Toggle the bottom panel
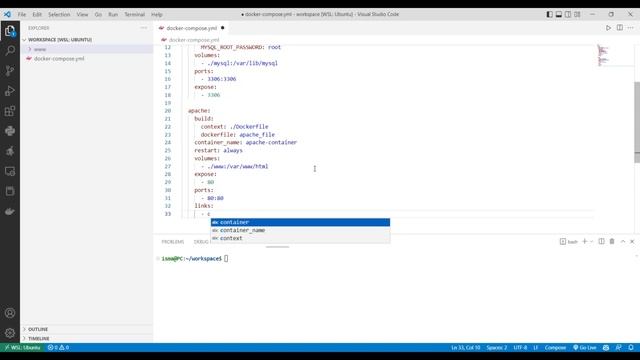Screen dimensions: 640x360 click(559, 14)
